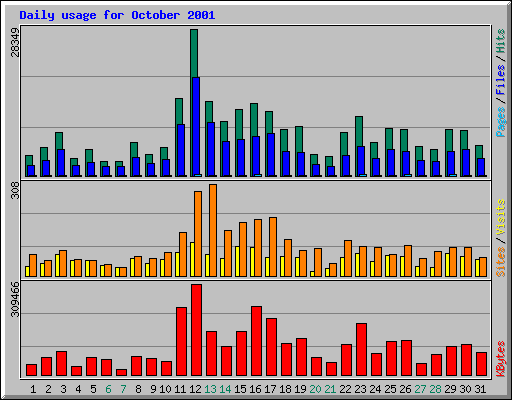Click the day 3 axis label
Screen dimensions: 512x400
[x=63, y=389]
